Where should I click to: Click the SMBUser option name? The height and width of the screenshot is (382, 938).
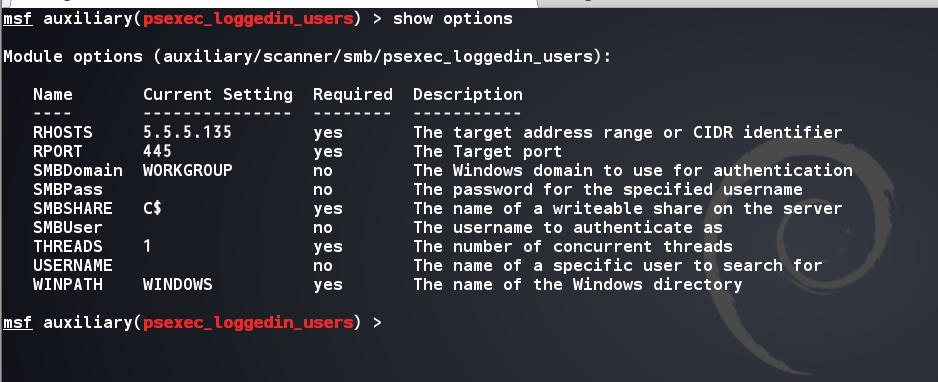(x=68, y=227)
